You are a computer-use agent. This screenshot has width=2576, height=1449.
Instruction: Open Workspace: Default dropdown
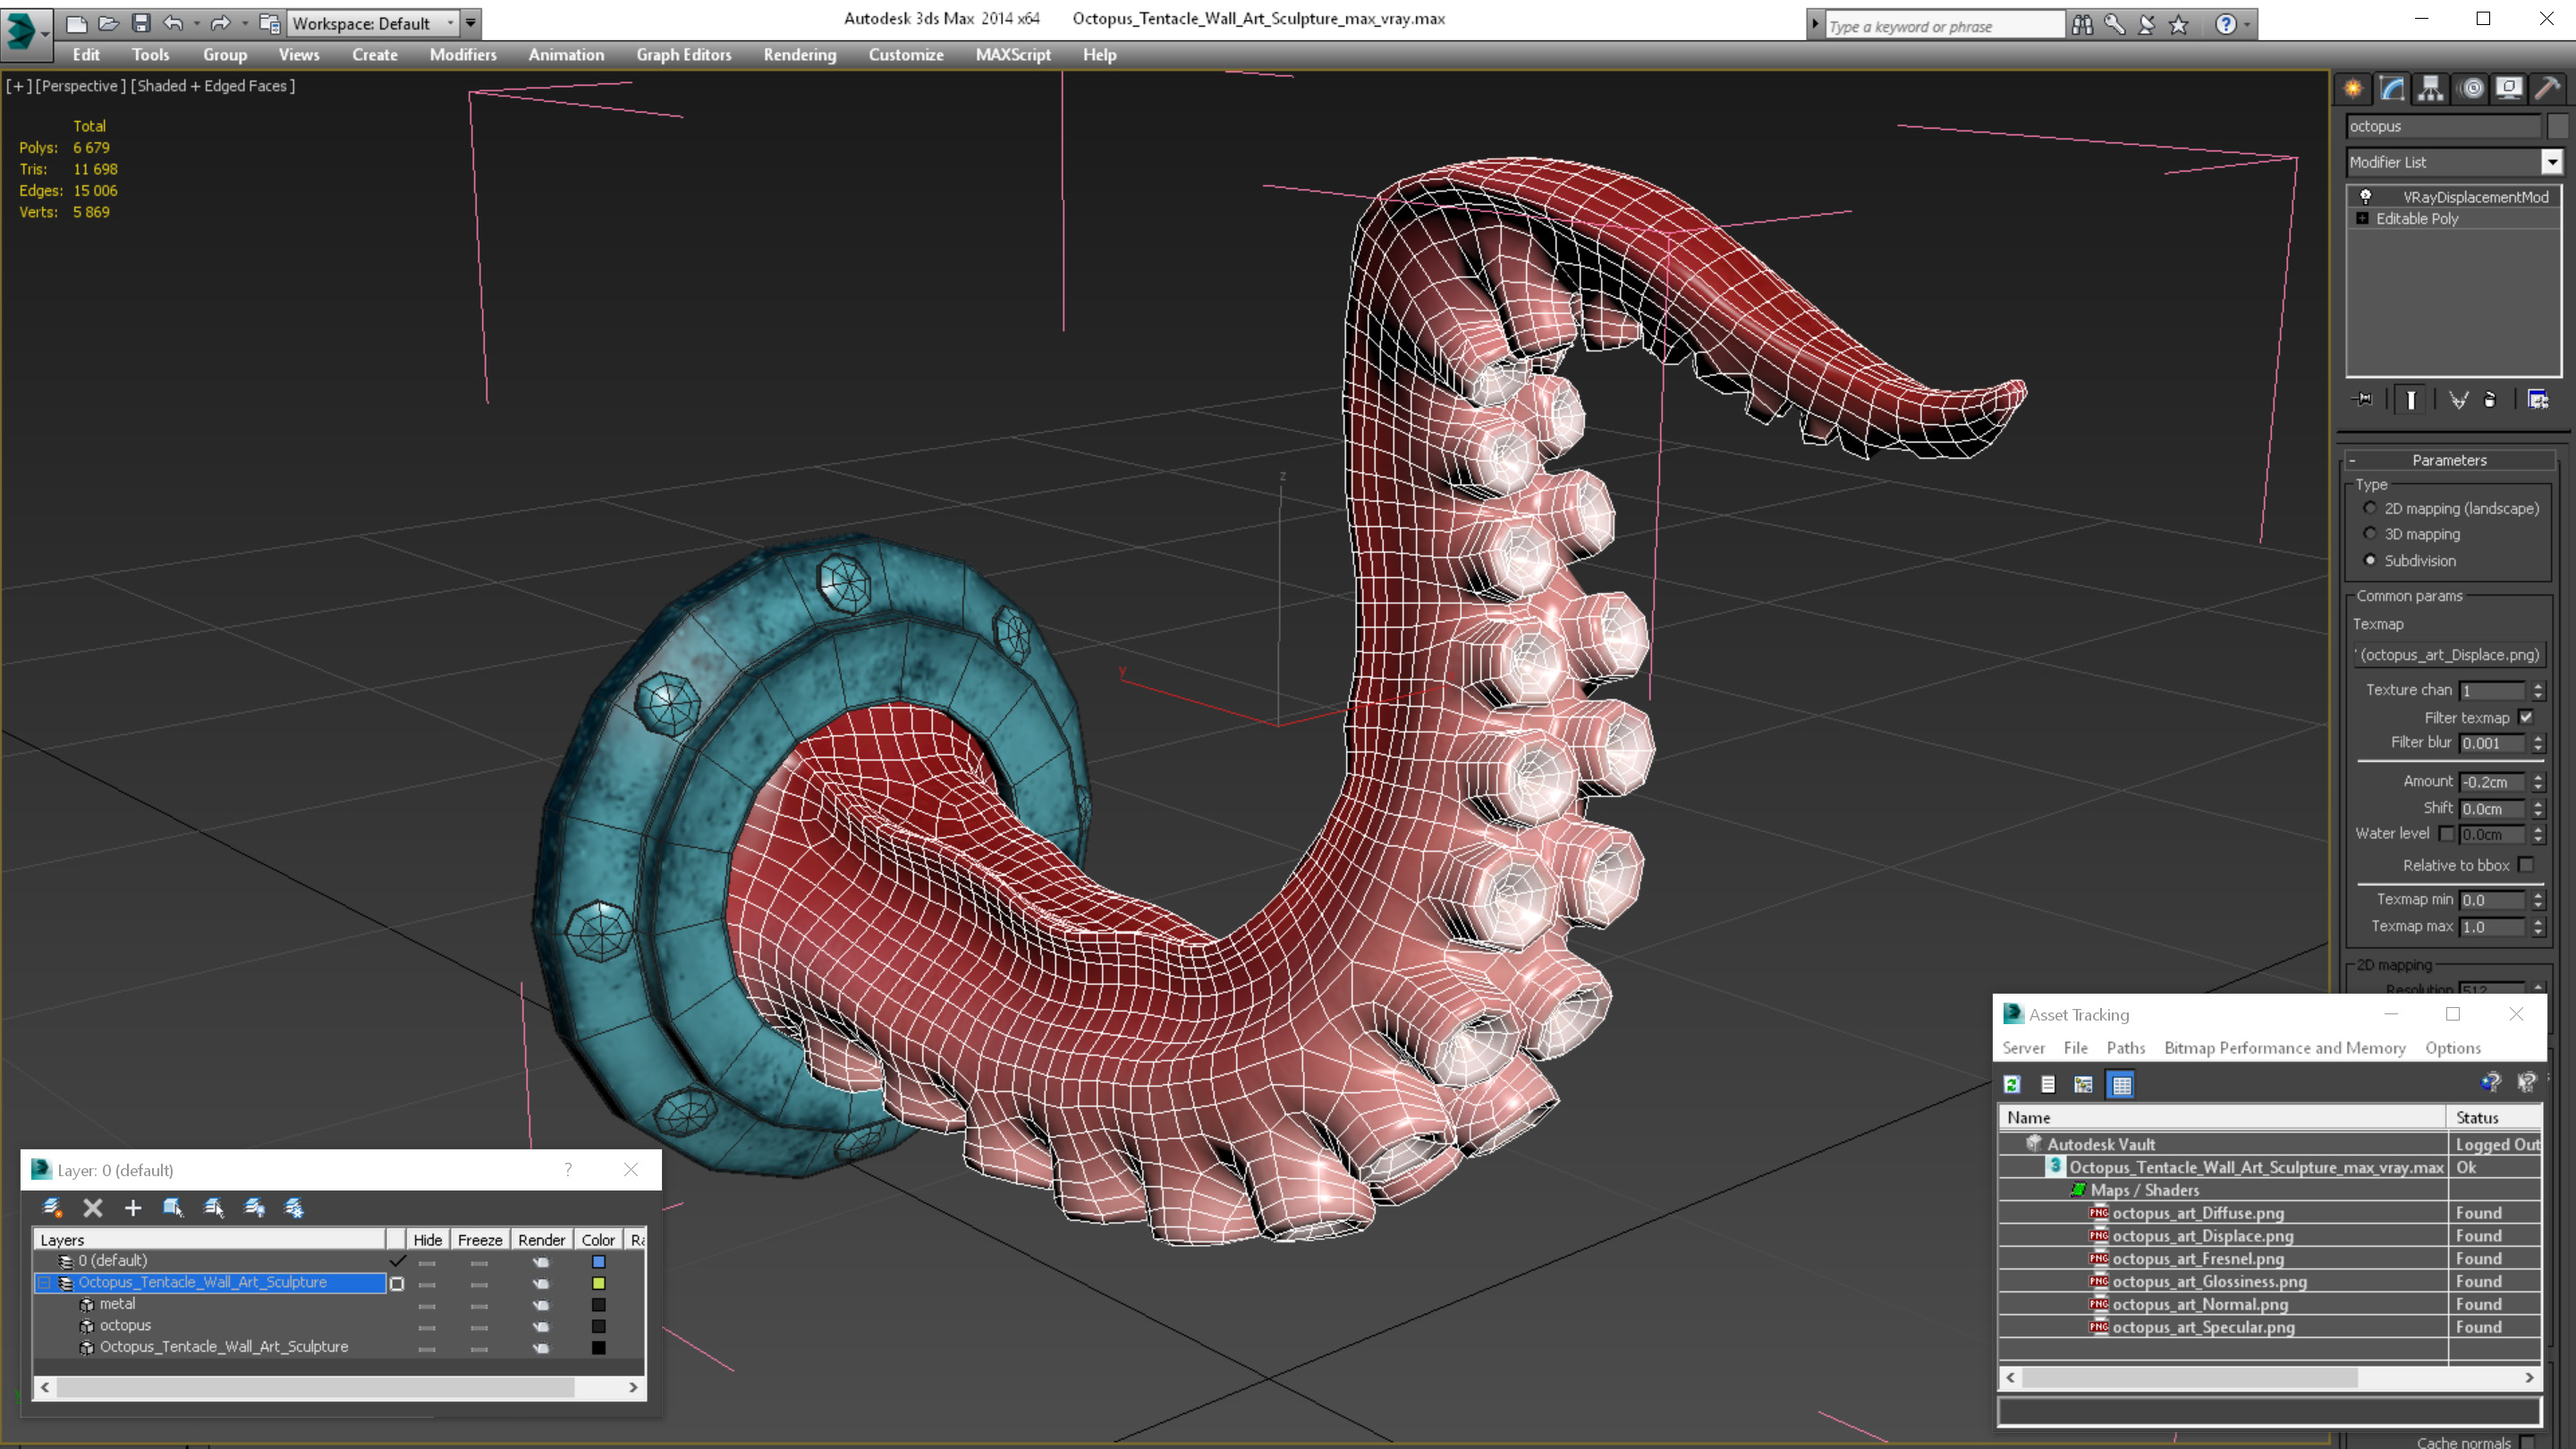[x=373, y=23]
